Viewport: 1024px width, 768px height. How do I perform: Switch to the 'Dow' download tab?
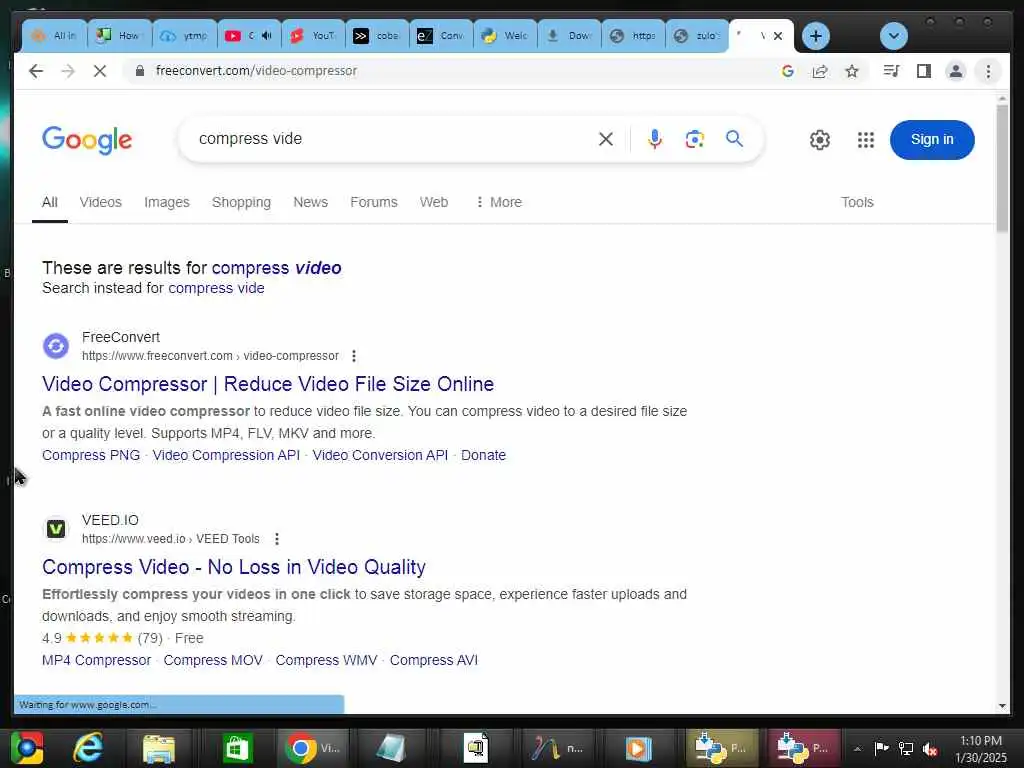click(569, 36)
